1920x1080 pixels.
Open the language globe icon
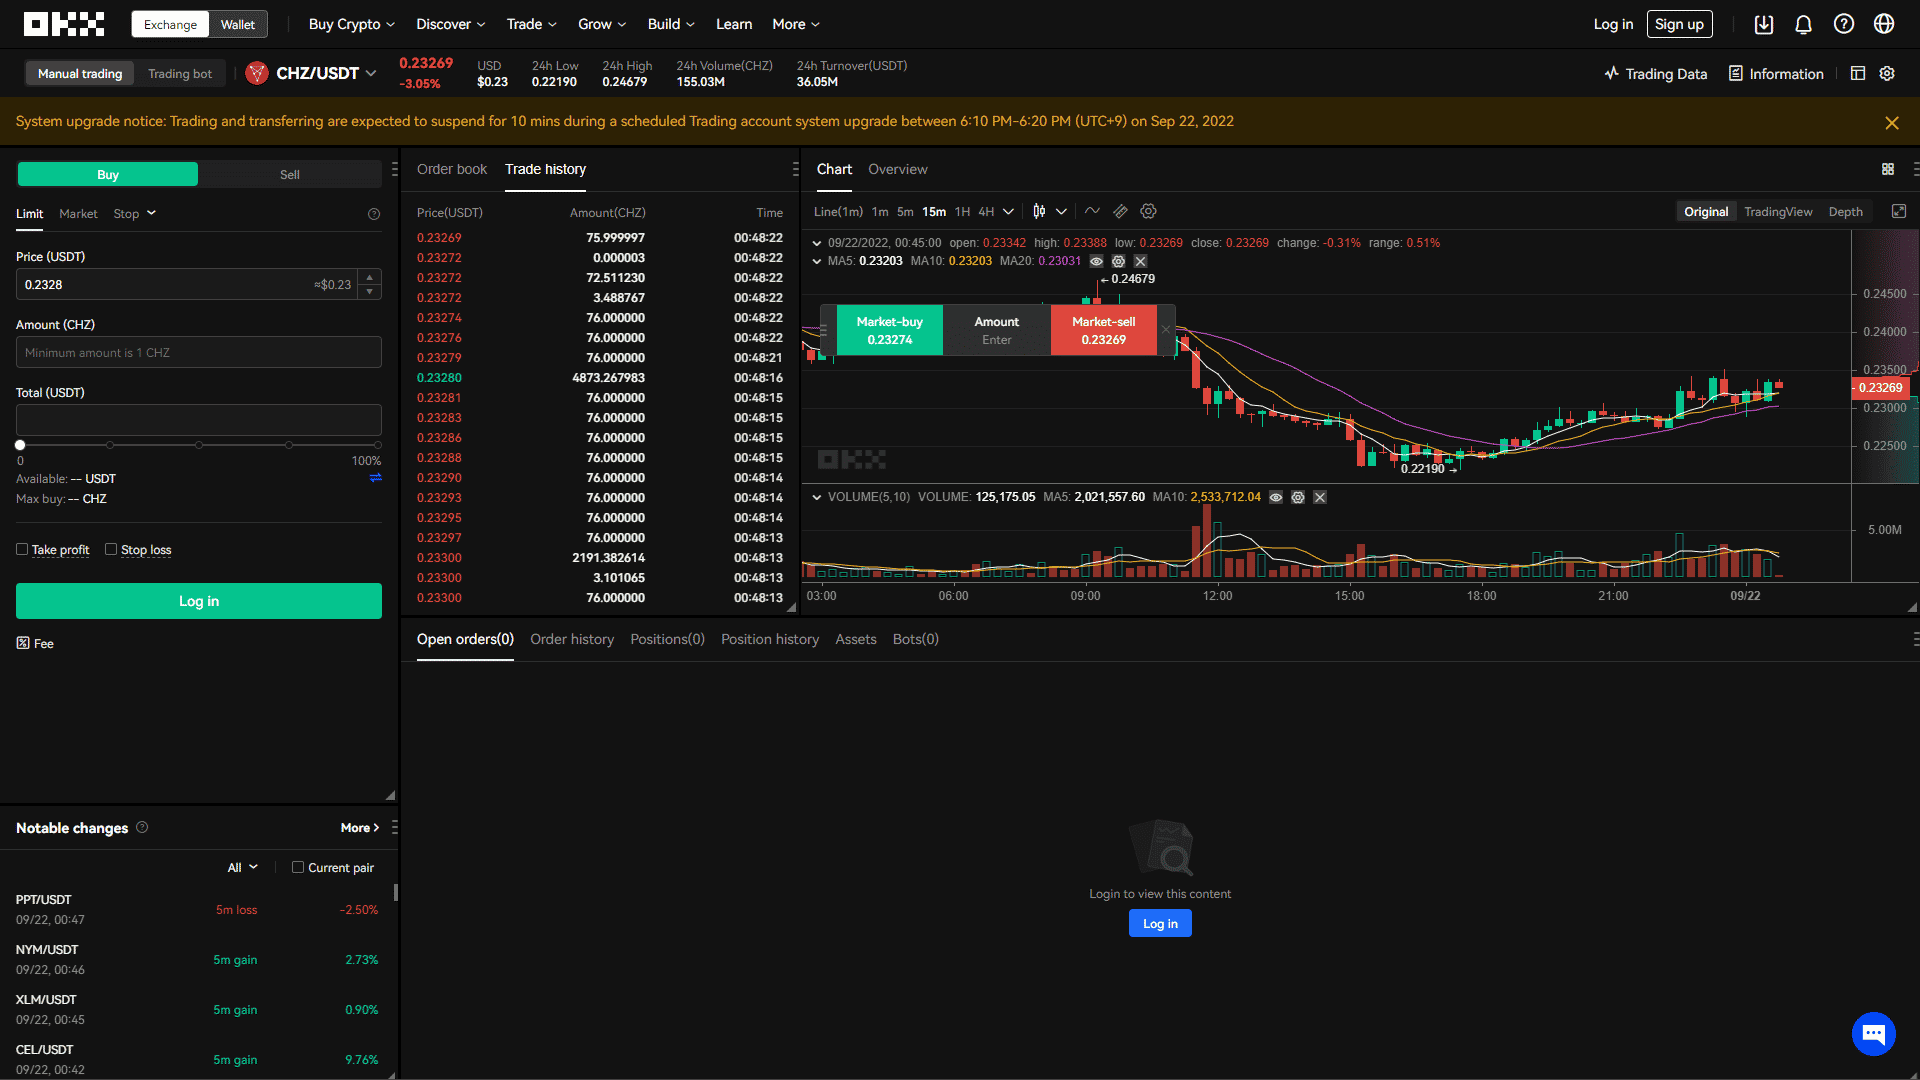click(x=1884, y=24)
